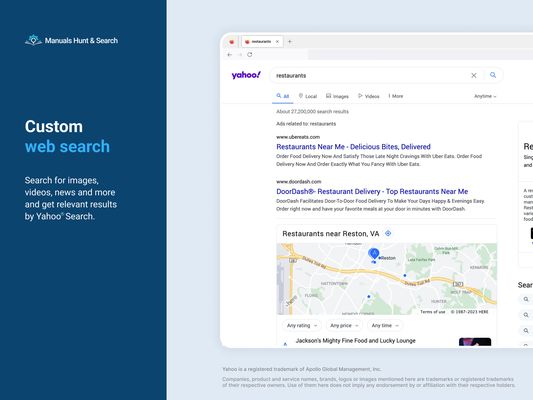Open the Any rating dropdown
This screenshot has height=400, width=533.
302,326
